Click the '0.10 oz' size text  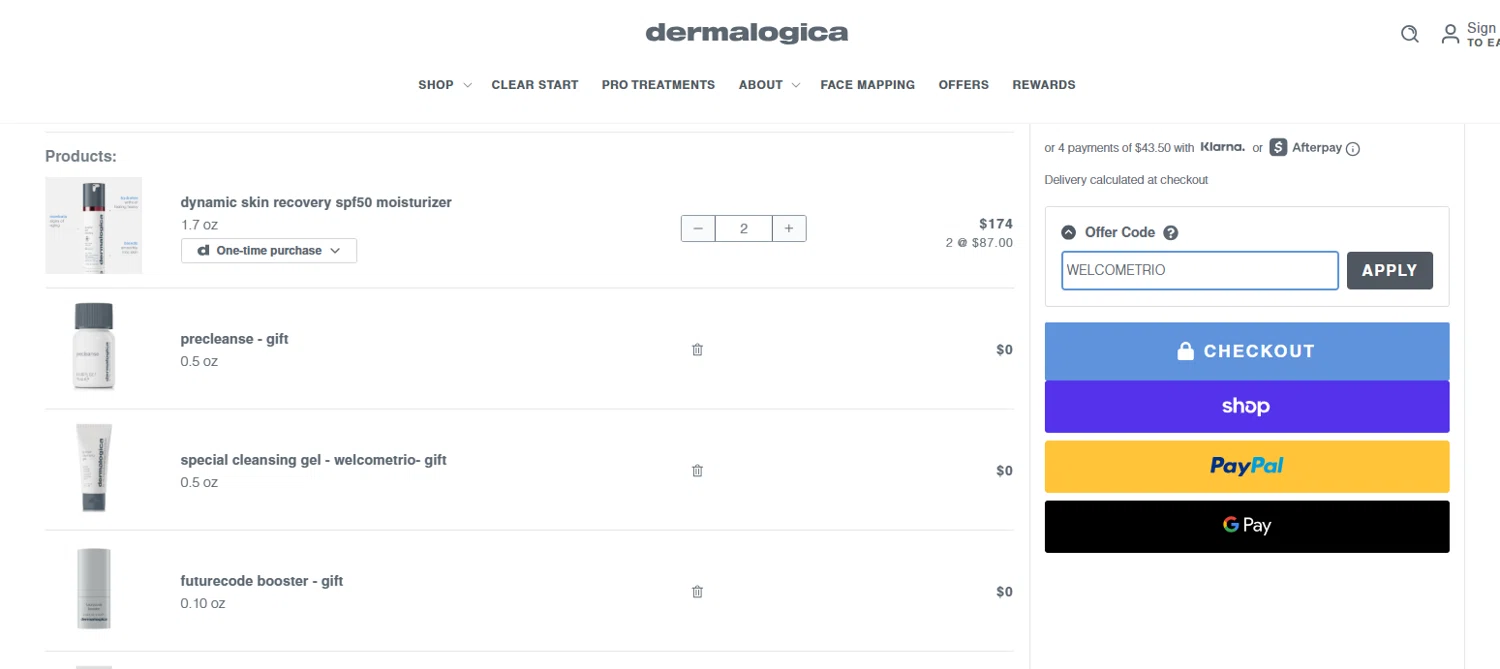click(x=203, y=603)
